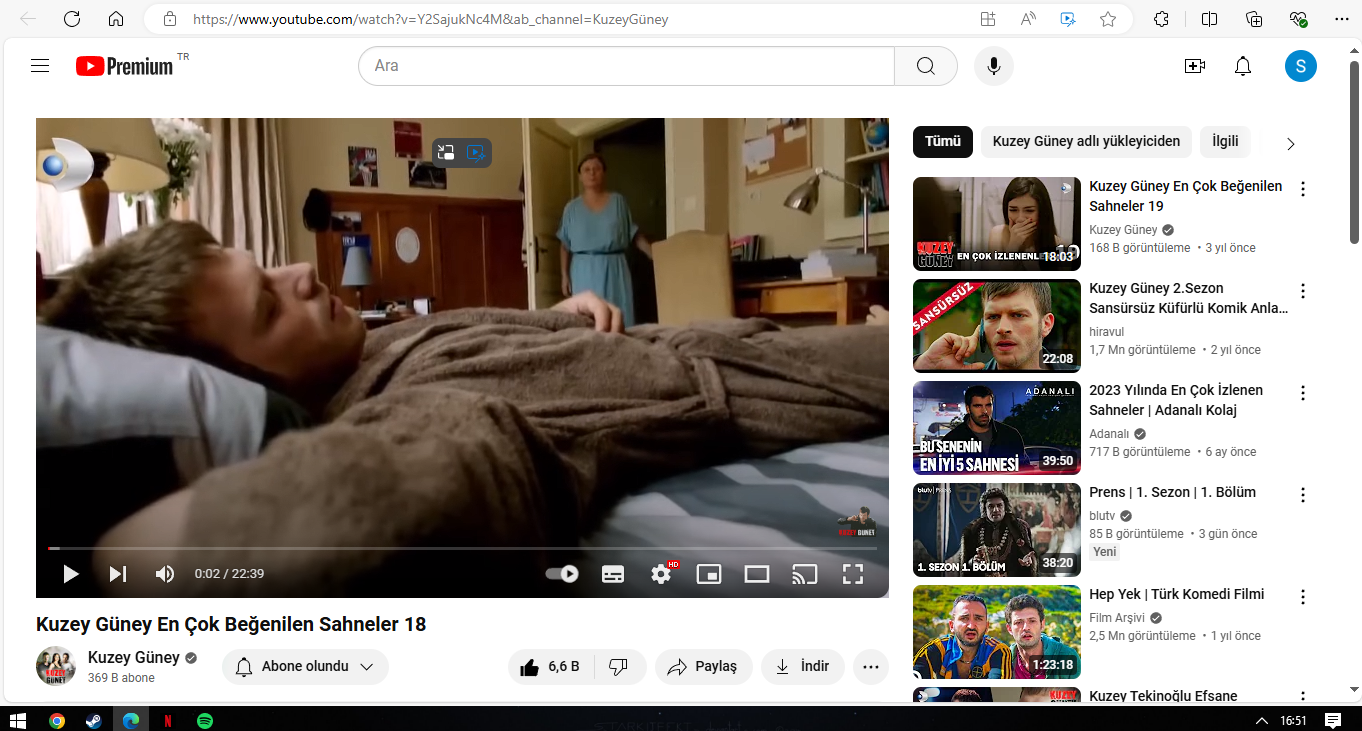Open browser Collections
The width and height of the screenshot is (1362, 731).
coord(1254,19)
